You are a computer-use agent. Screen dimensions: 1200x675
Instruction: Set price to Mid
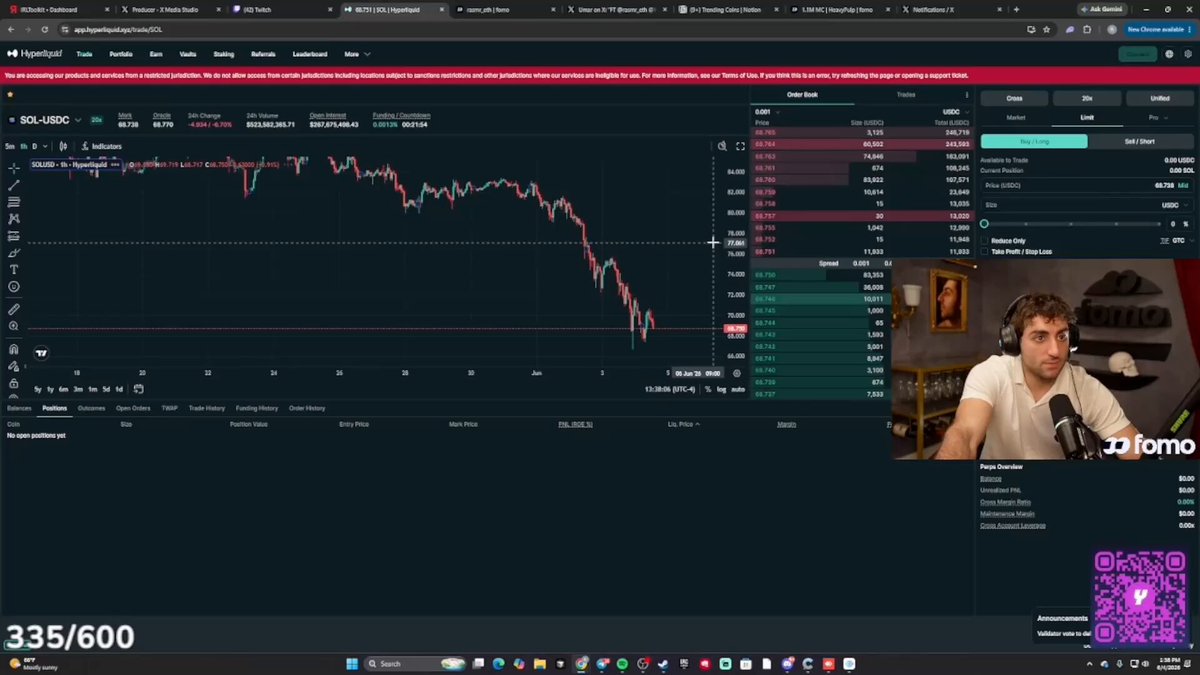pyautogui.click(x=1183, y=185)
